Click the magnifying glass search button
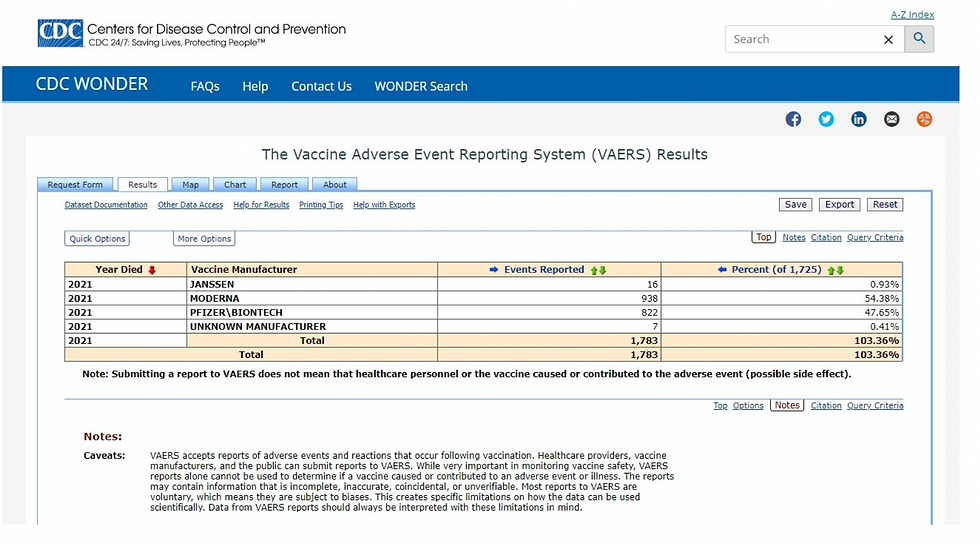The height and width of the screenshot is (544, 980). pos(919,39)
